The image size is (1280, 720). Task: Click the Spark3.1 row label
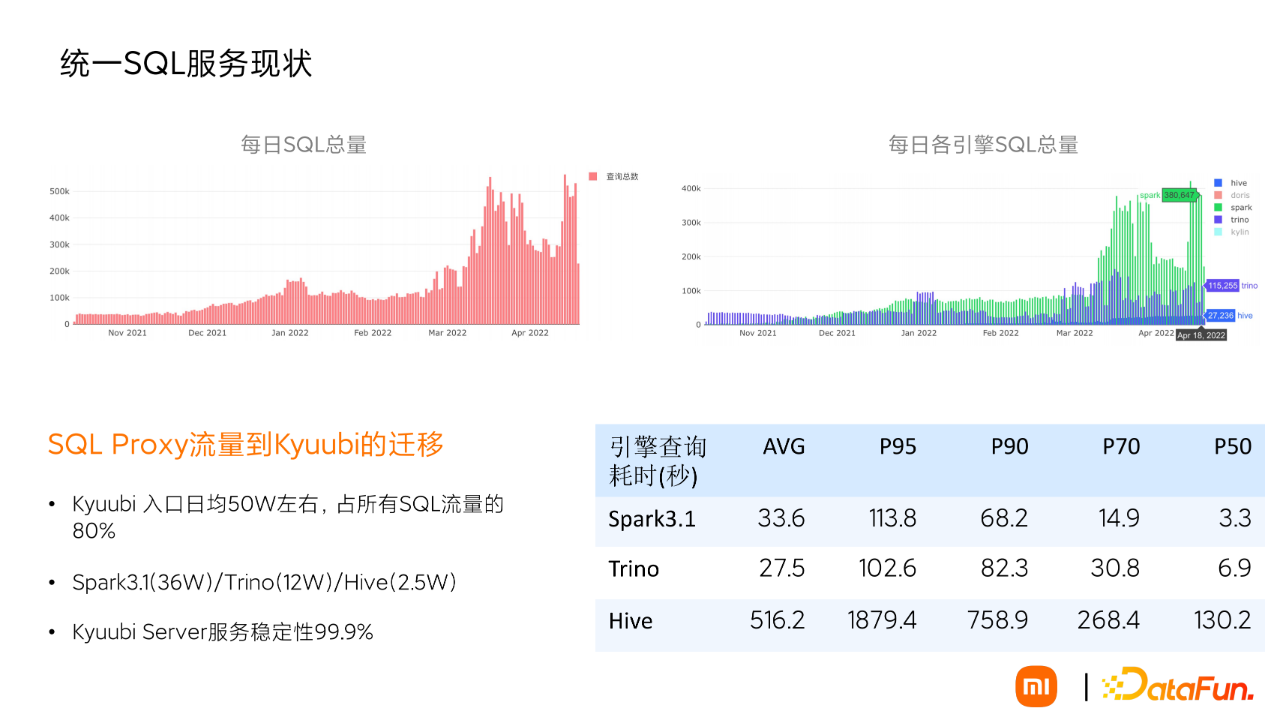click(x=652, y=520)
